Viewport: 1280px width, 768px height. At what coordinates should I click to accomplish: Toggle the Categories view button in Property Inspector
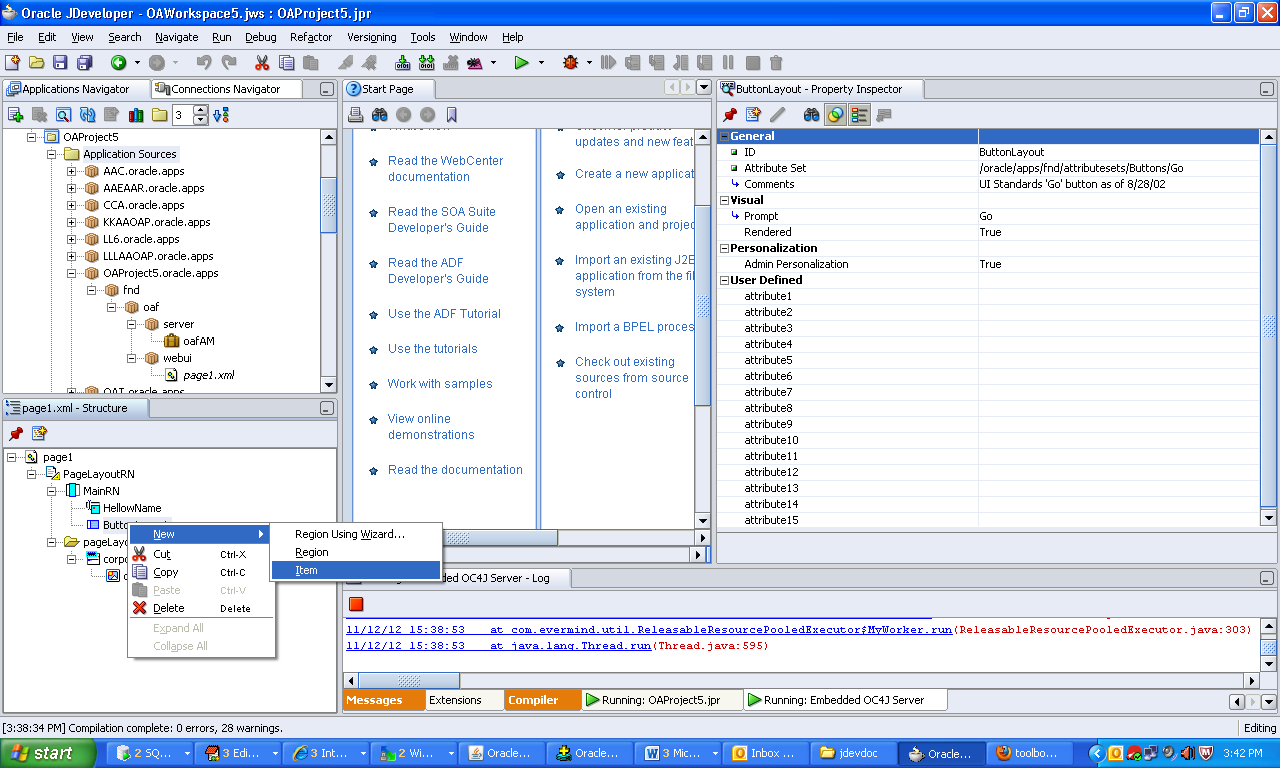point(859,115)
